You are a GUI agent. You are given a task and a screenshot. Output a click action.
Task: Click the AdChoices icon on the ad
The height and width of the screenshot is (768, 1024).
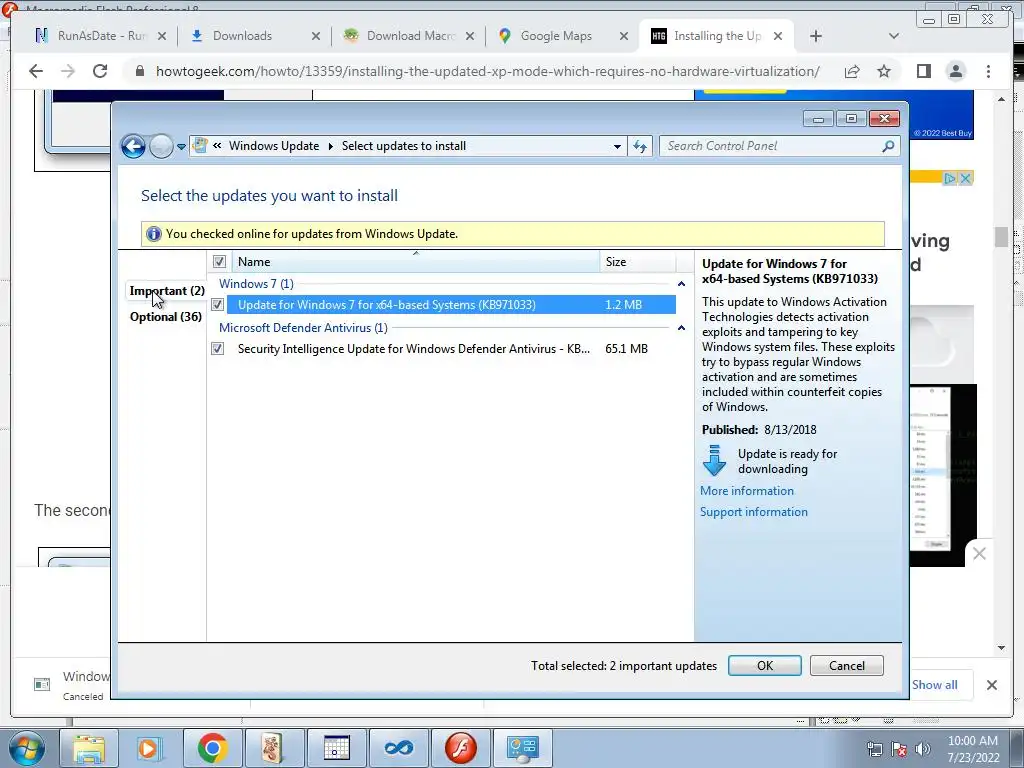tap(950, 178)
